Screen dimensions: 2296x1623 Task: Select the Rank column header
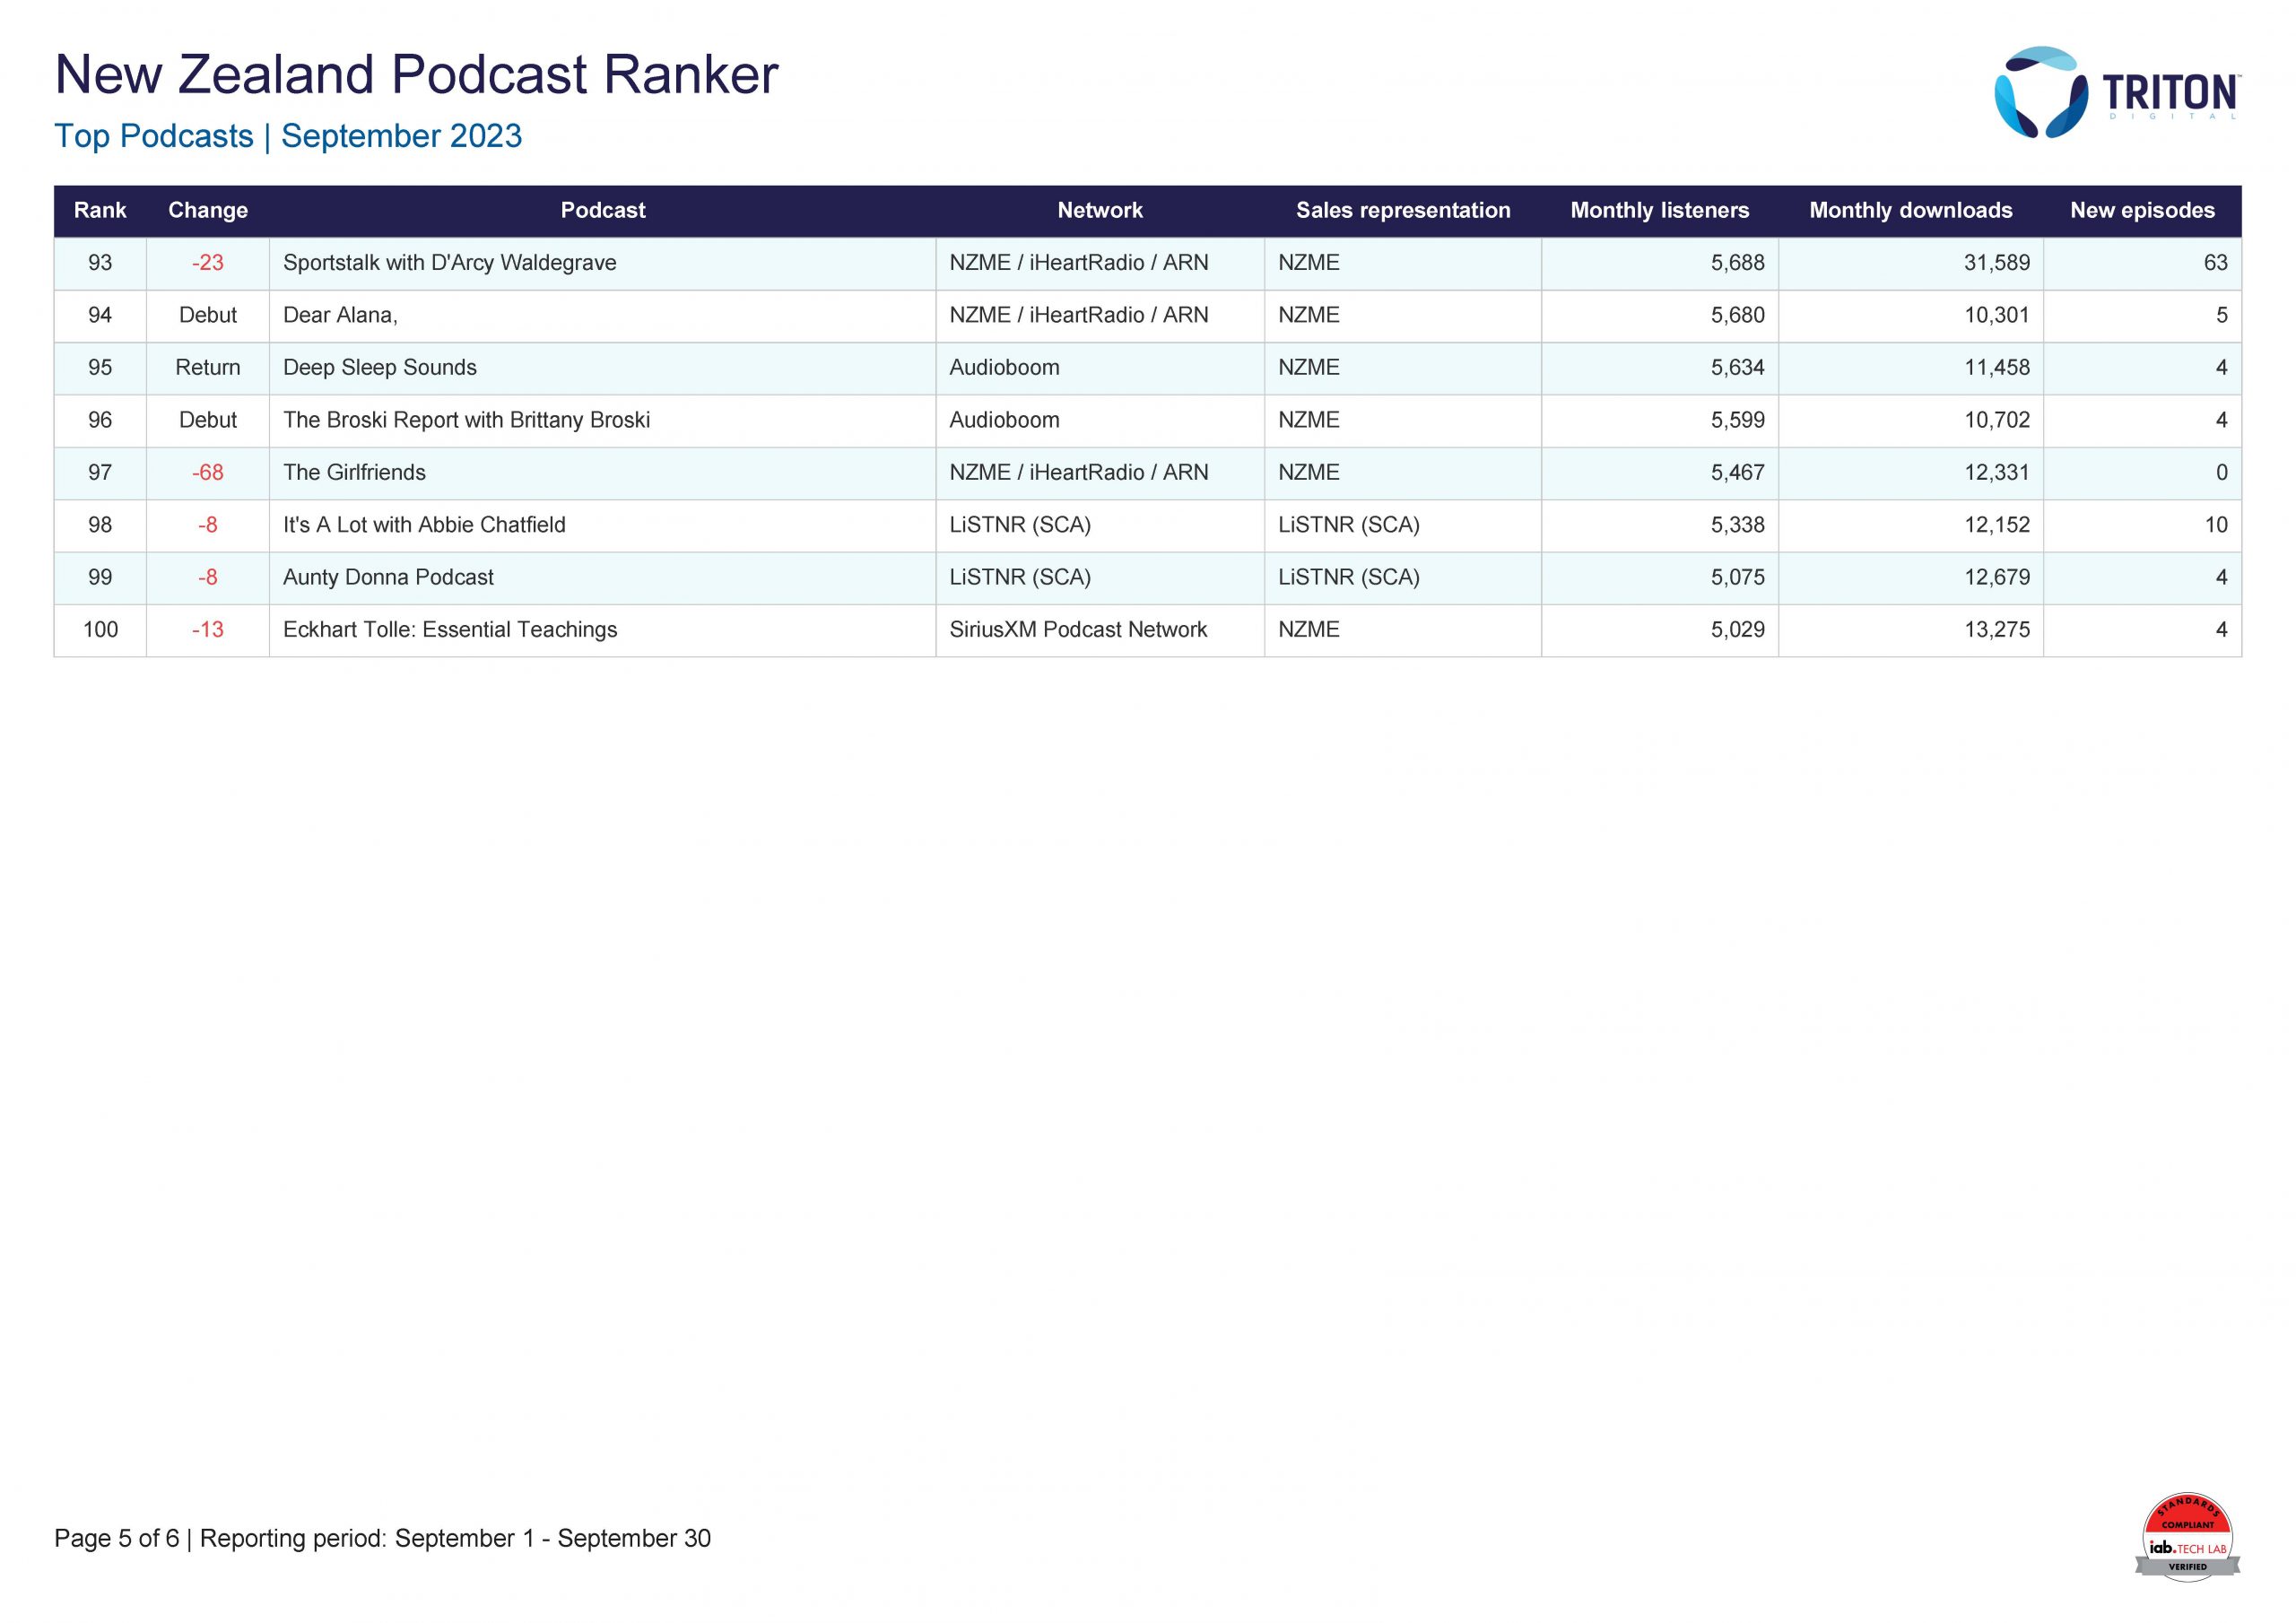[100, 210]
